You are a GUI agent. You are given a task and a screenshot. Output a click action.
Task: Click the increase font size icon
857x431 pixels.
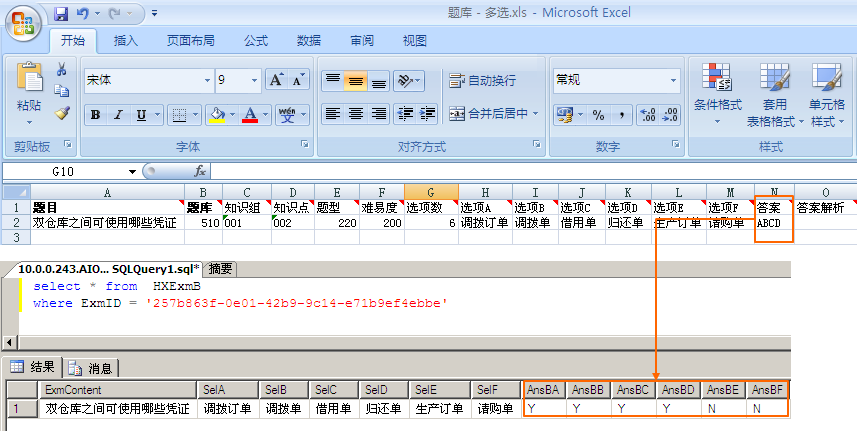pos(276,80)
